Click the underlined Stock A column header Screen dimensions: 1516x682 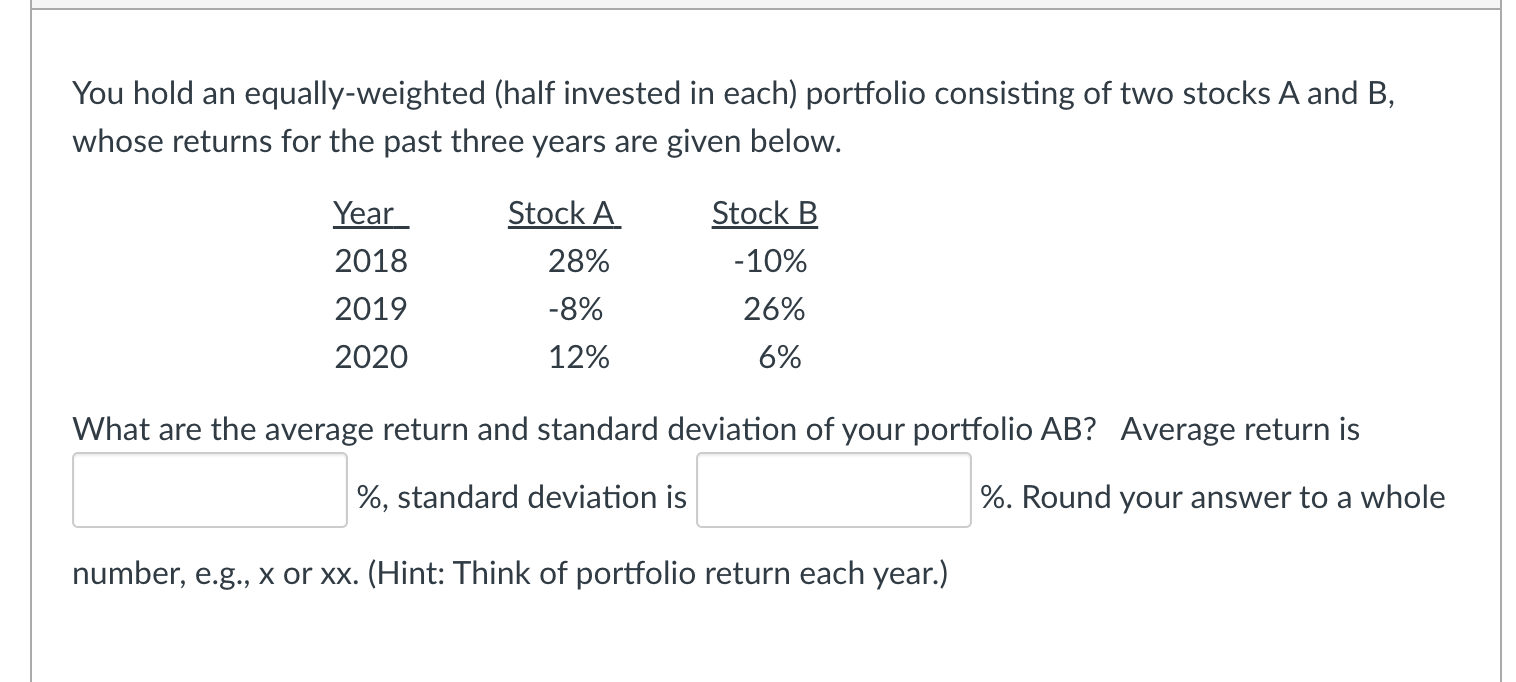point(564,213)
